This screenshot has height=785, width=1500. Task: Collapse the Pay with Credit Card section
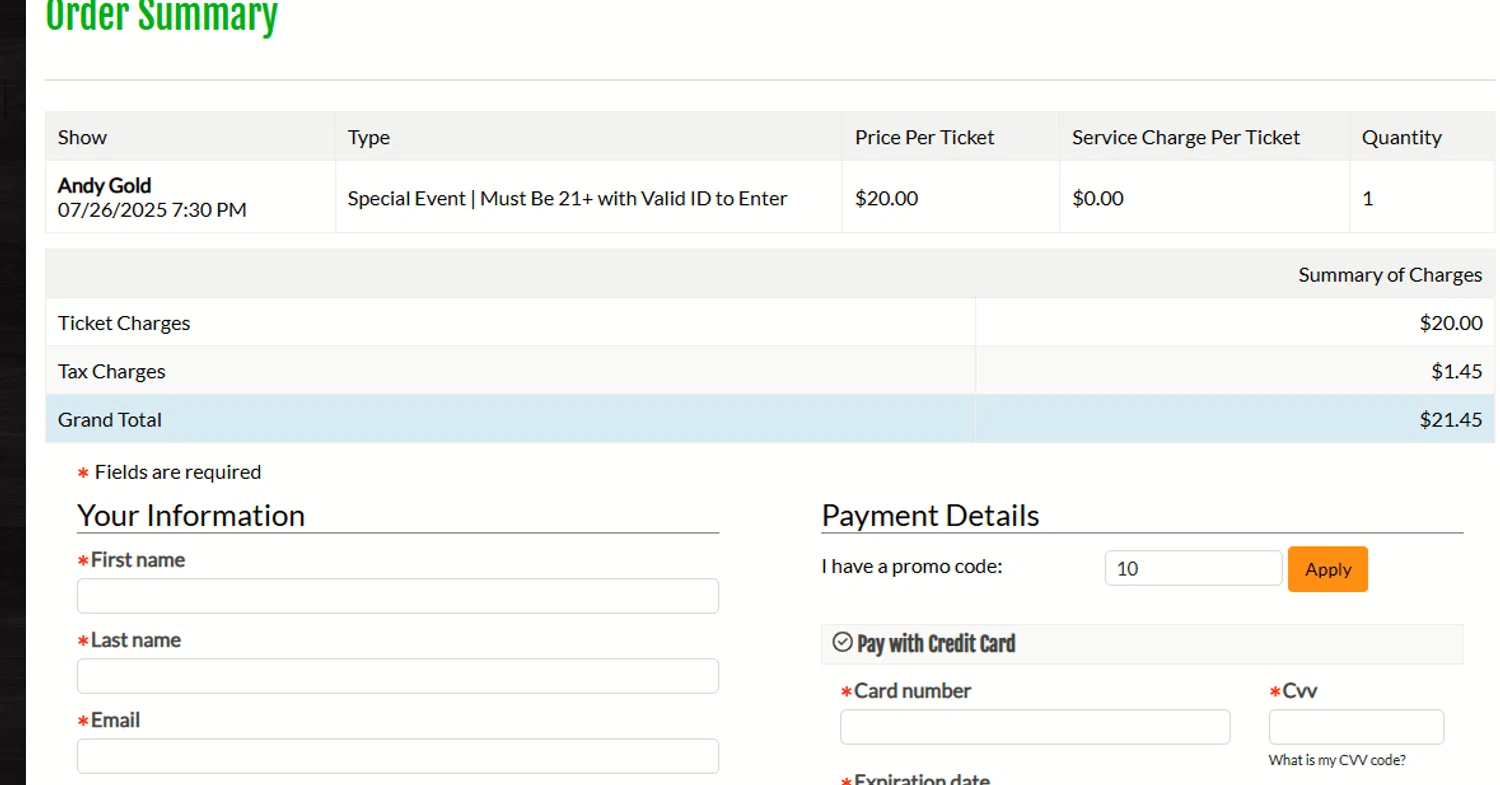tap(1142, 644)
